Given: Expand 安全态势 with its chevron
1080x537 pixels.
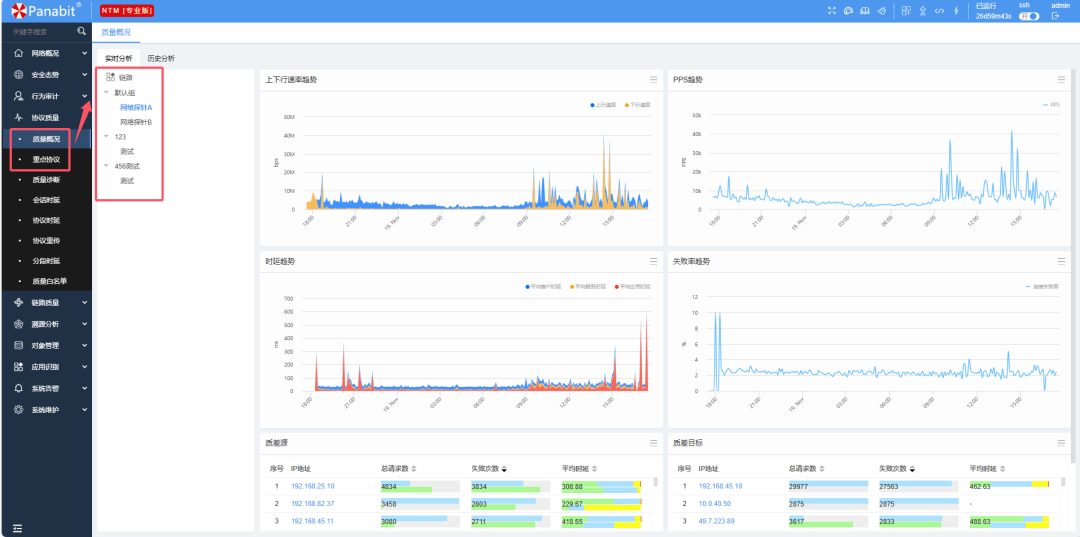Looking at the screenshot, I should coord(85,74).
